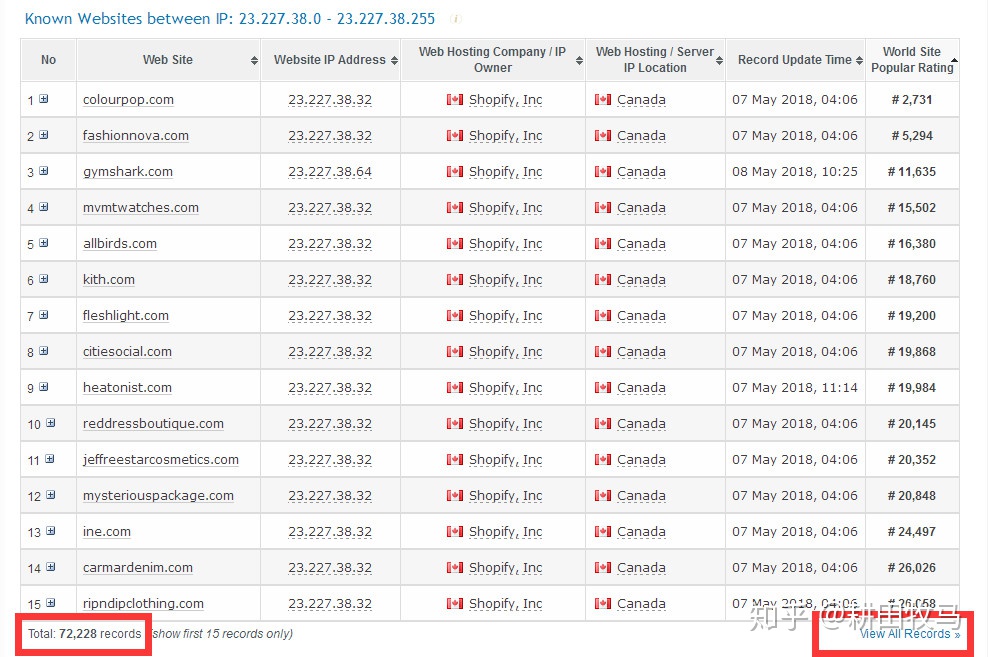The image size is (988, 657).
Task: Sort by Website IP Address column arrows
Action: coord(394,61)
